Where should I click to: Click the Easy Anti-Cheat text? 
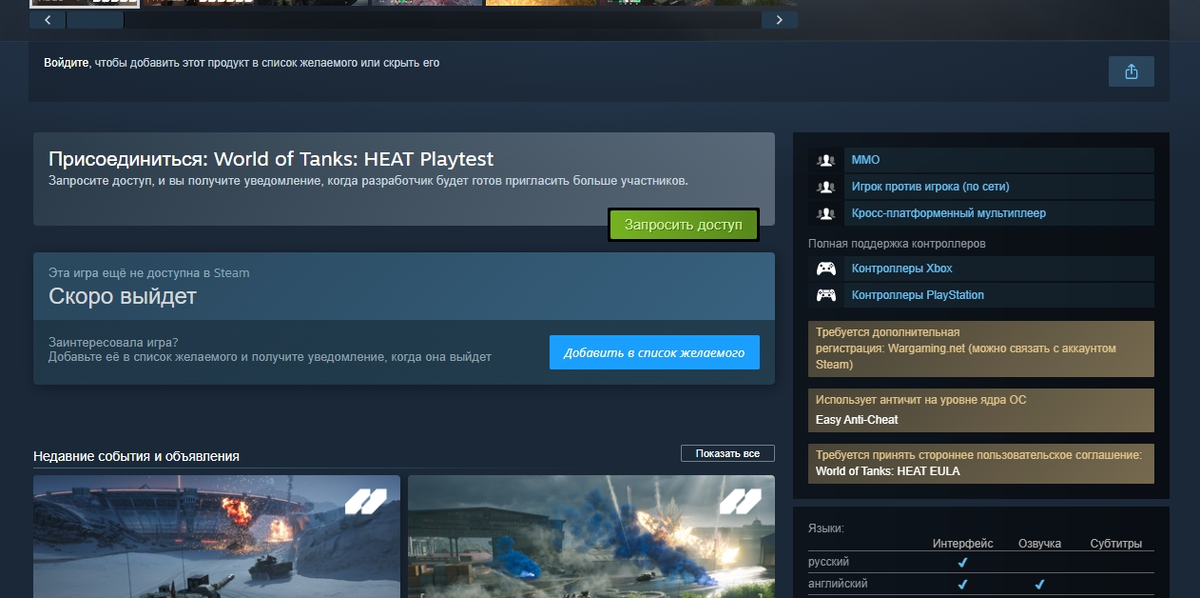[x=856, y=420]
